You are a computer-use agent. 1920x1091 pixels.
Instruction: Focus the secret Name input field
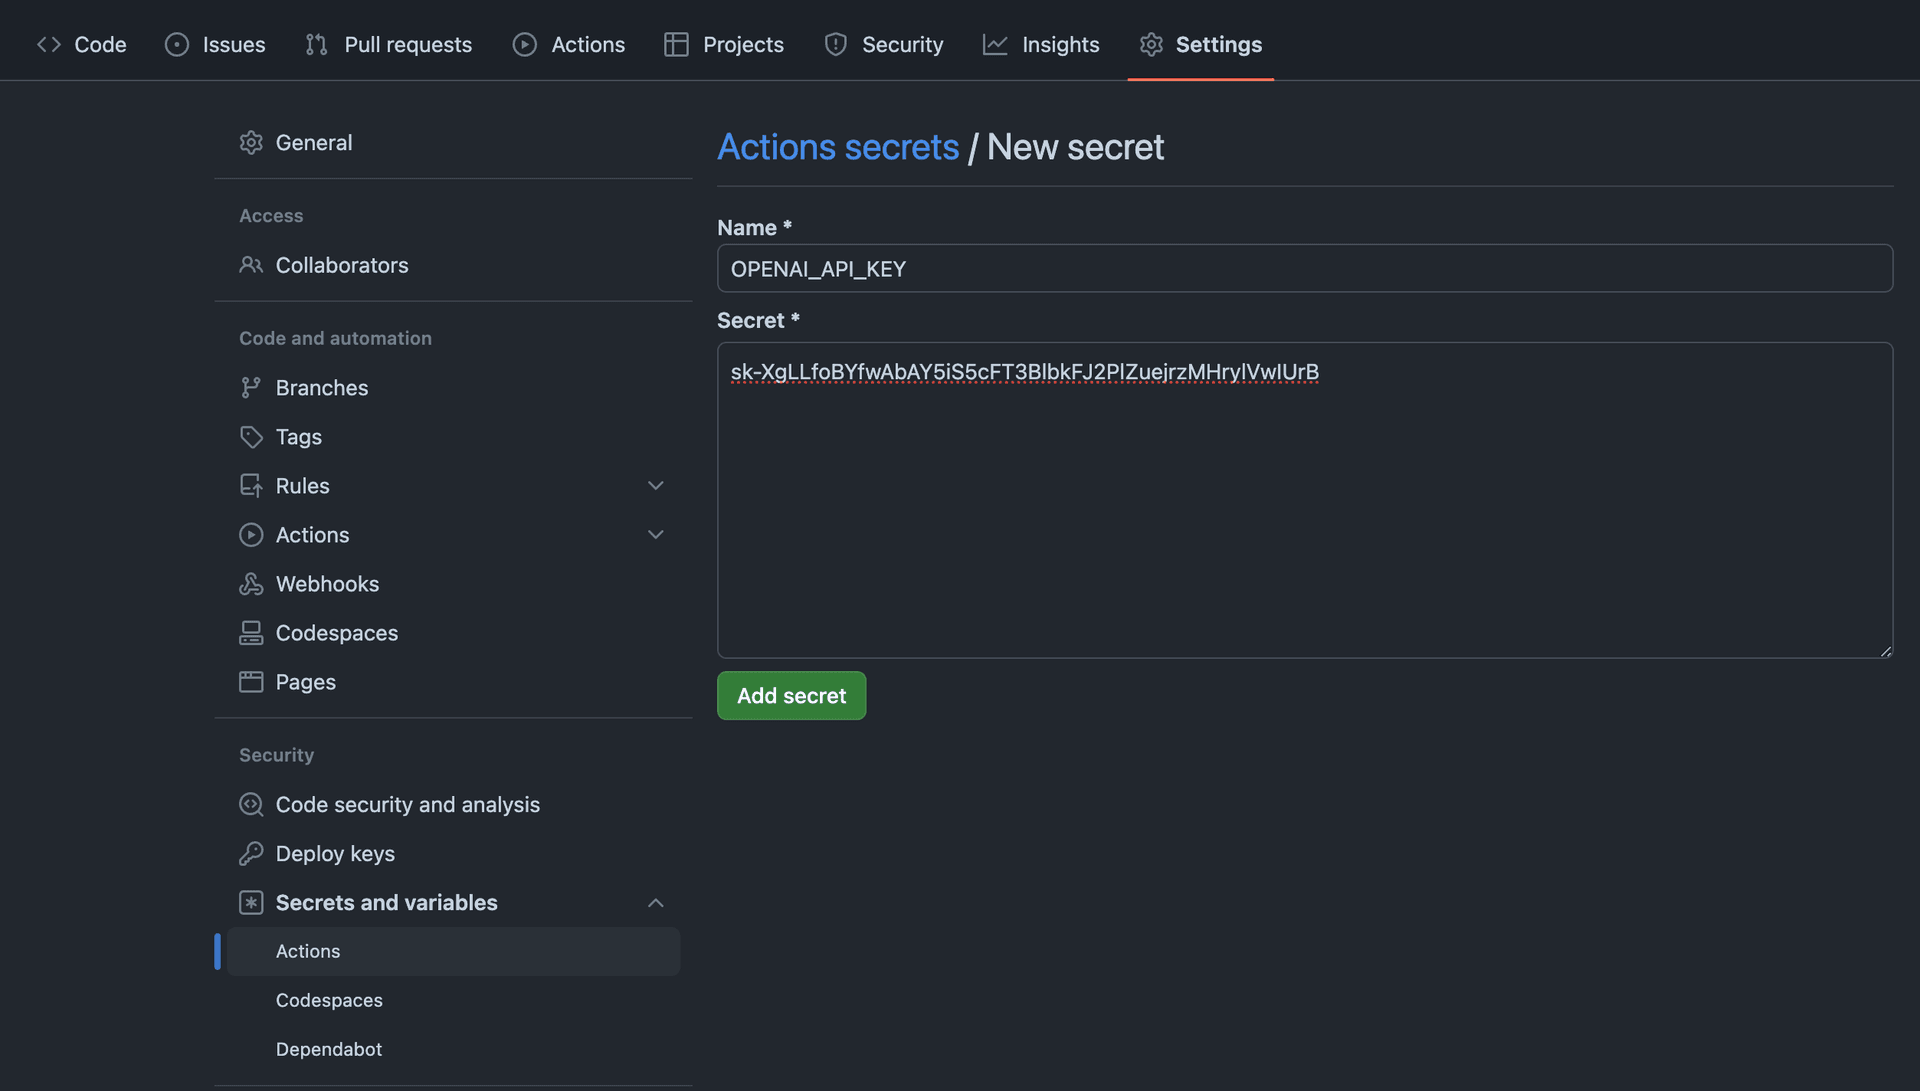[x=1304, y=269]
